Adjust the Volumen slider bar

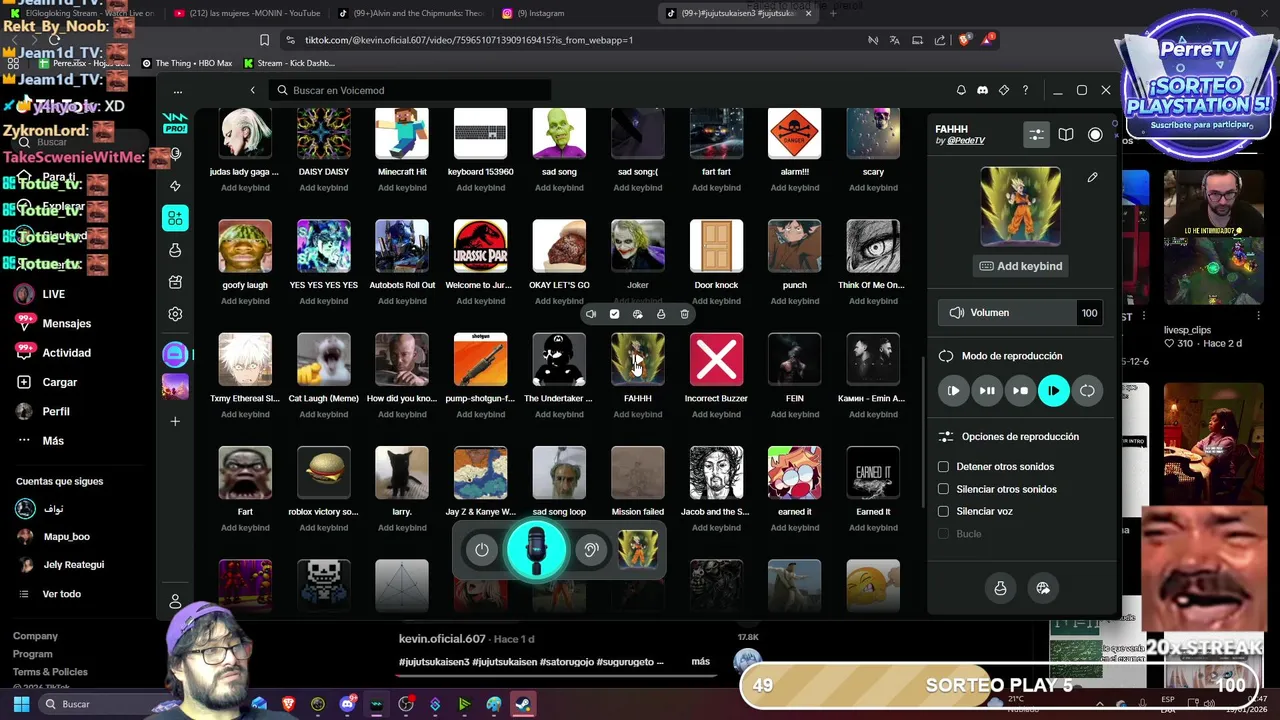[x=1007, y=313]
